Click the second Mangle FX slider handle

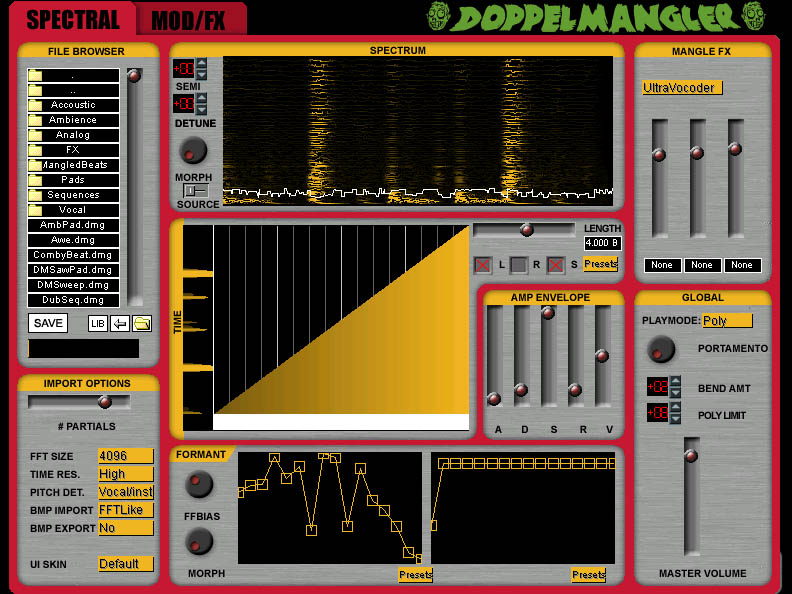coord(697,153)
